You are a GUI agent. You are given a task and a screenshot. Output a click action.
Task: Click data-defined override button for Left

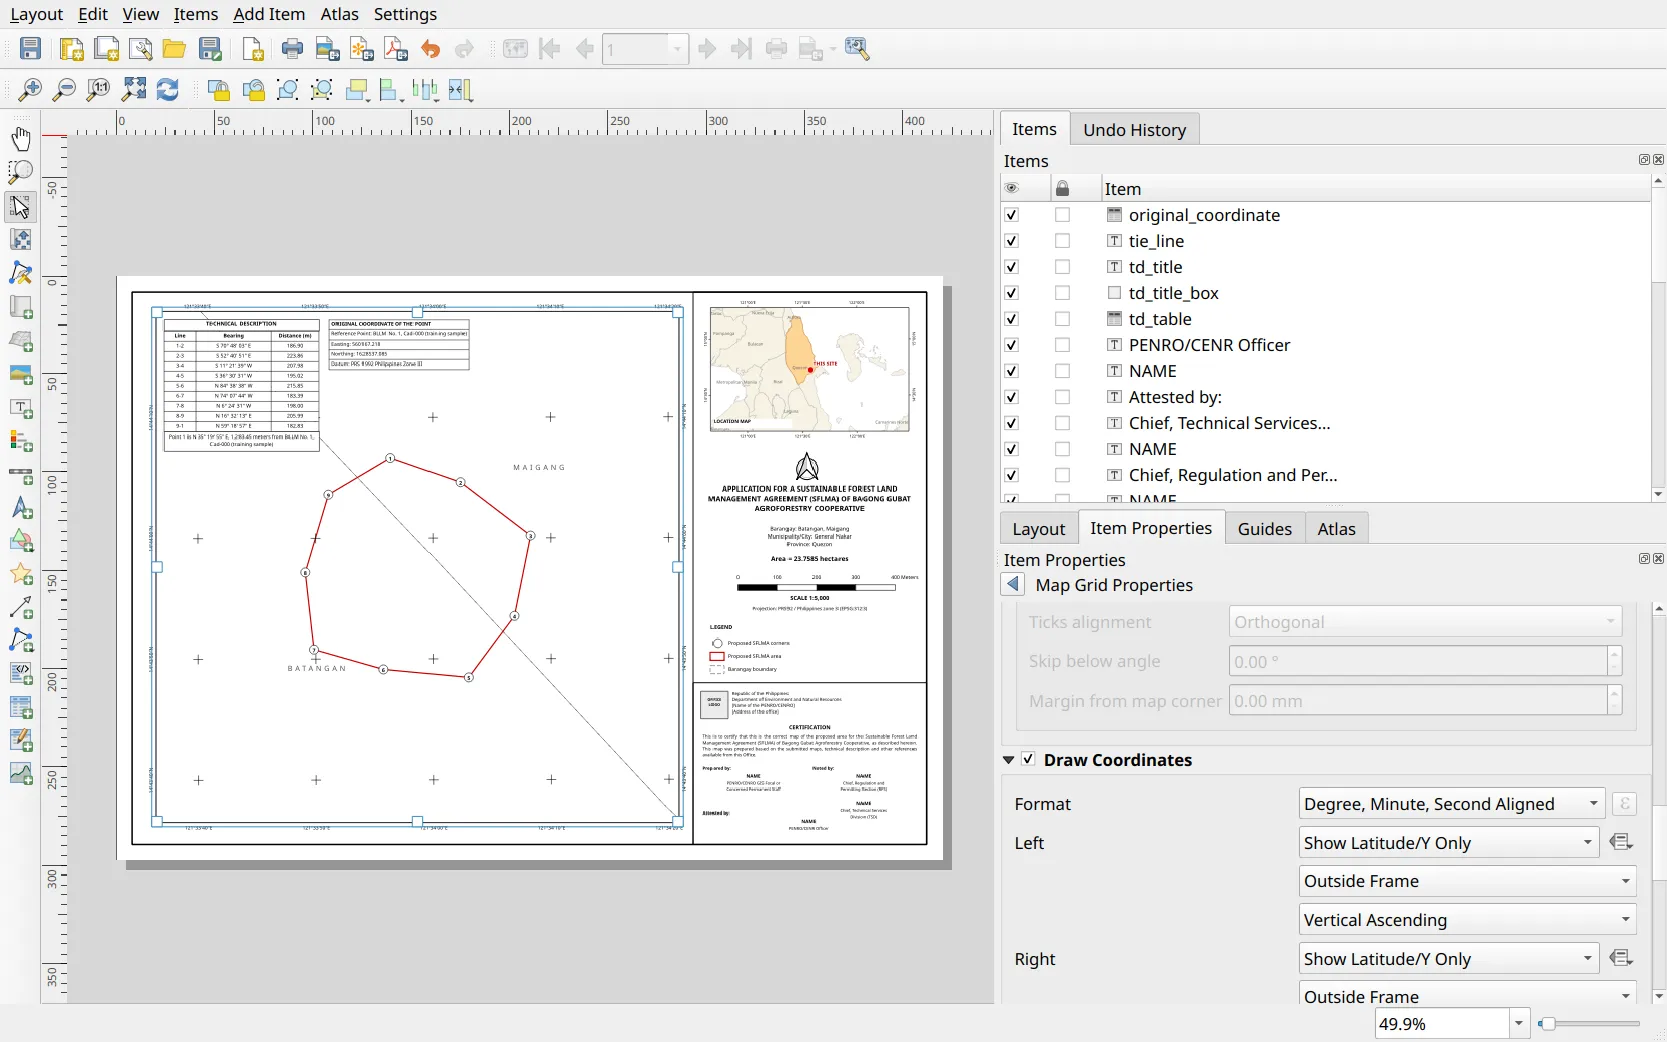[1622, 843]
